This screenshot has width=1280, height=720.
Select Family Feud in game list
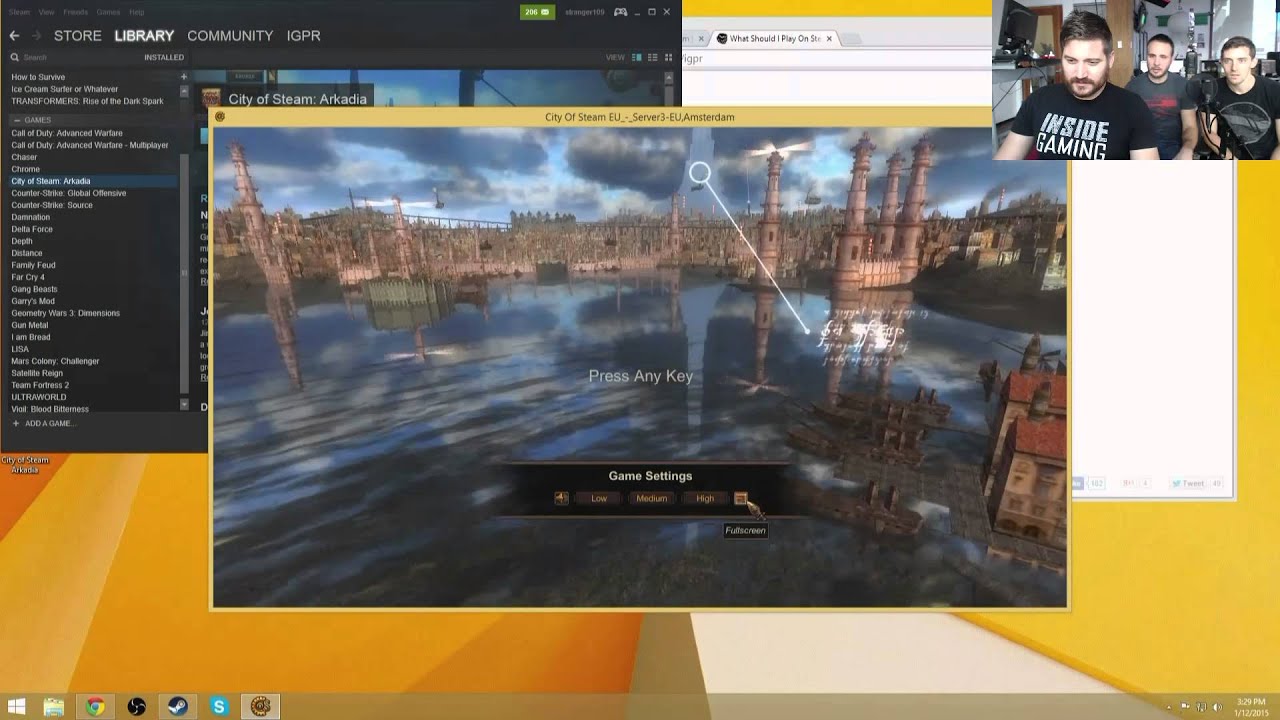[34, 265]
